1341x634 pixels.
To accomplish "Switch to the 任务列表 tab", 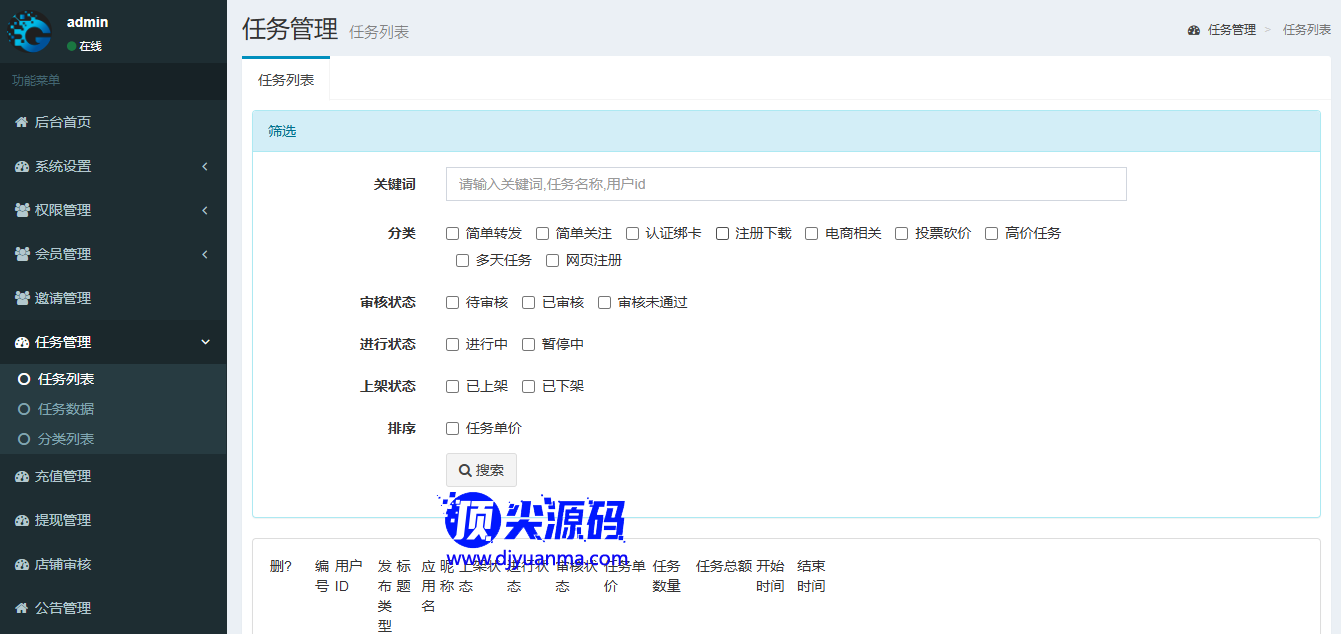I will click(x=286, y=80).
